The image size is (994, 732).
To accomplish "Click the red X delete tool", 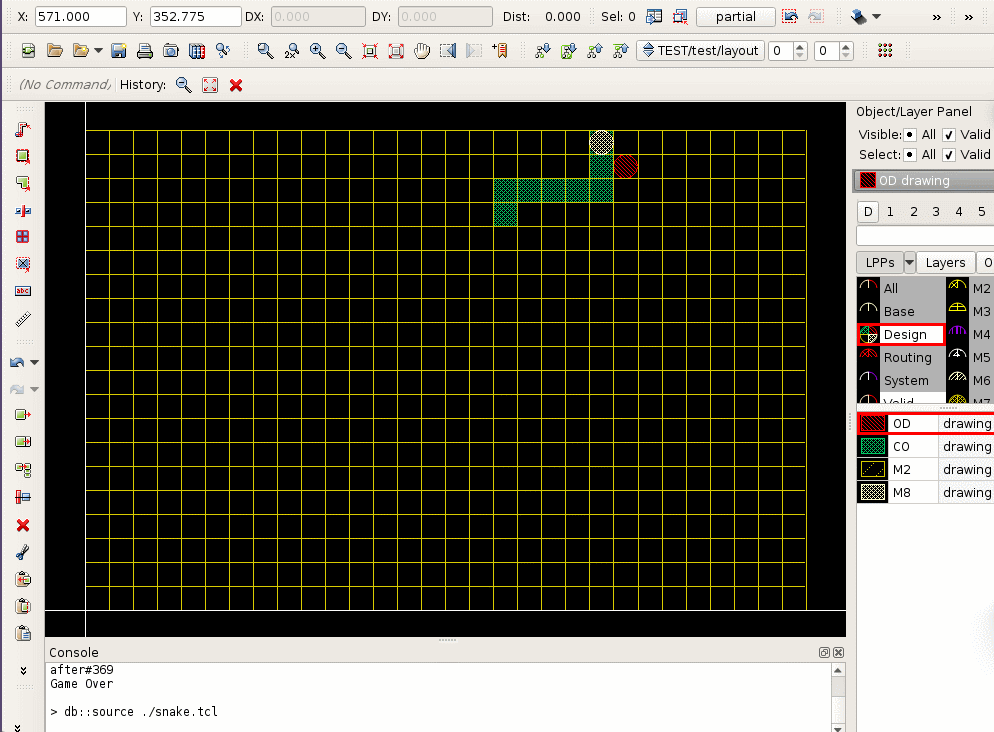I will coord(23,525).
